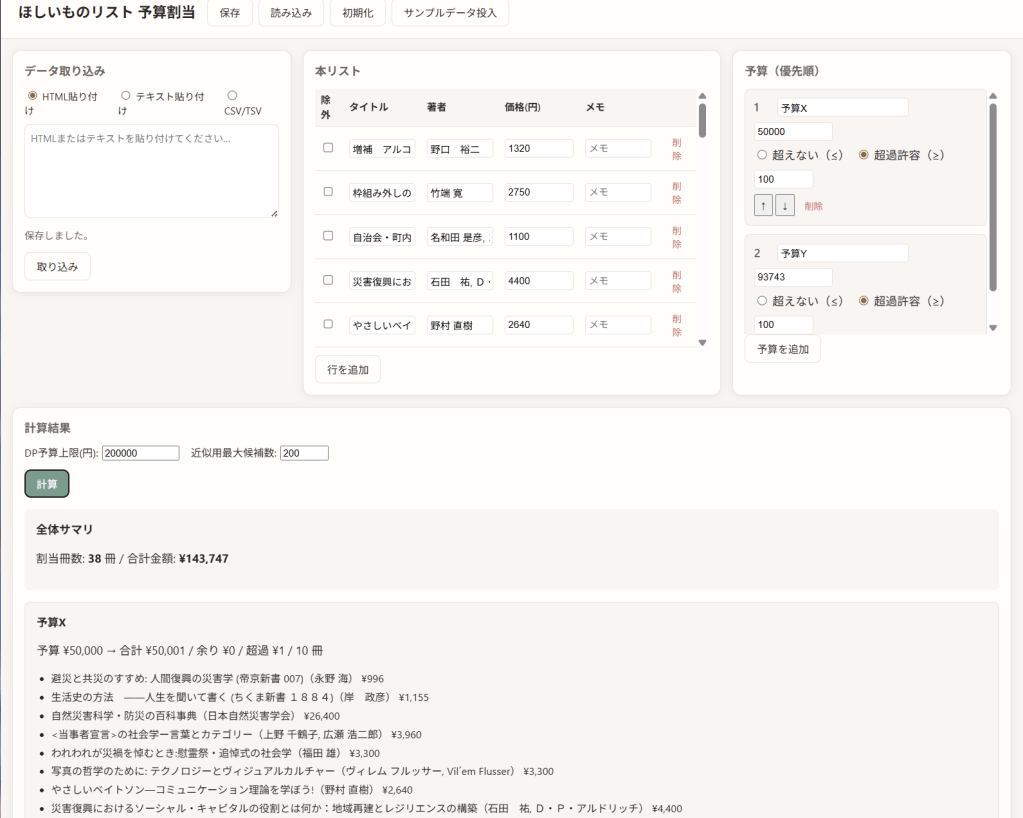Check the 除外 box for 枠組み外しの row
1023x818 pixels.
pos(328,192)
